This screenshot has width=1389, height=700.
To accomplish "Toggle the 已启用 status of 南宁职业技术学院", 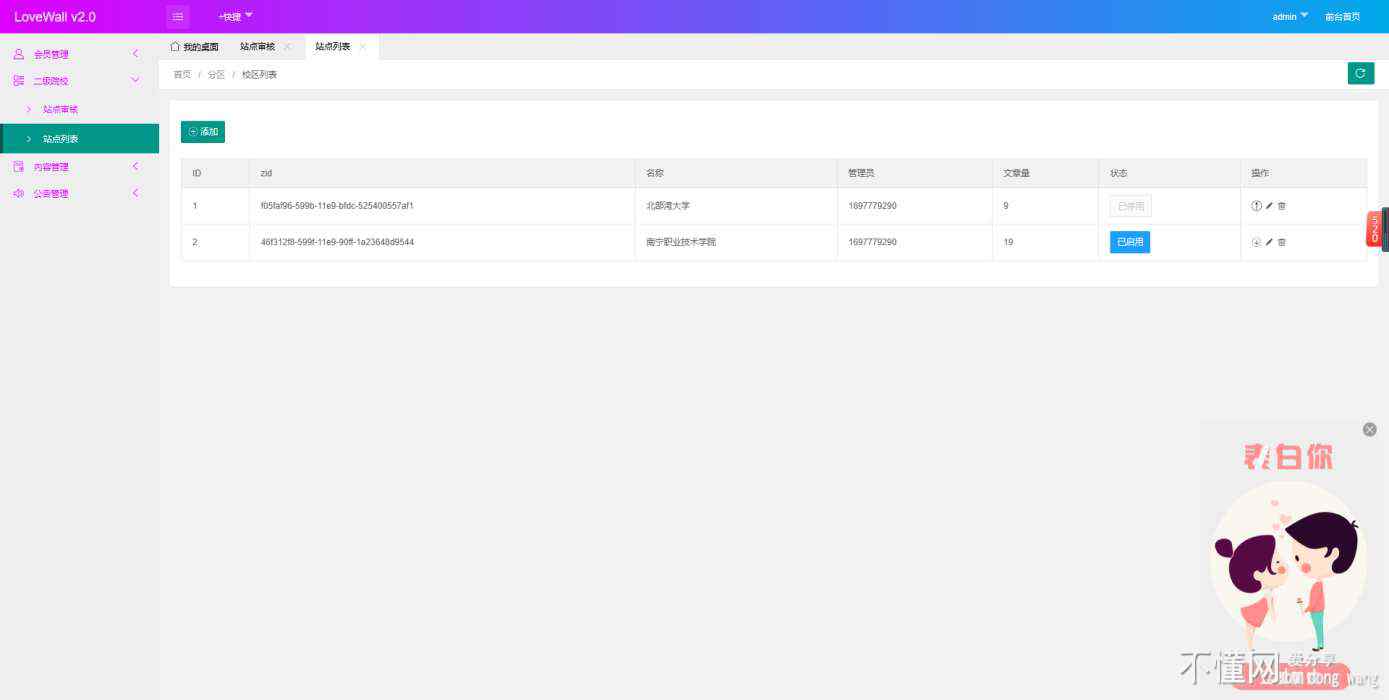I will [x=1130, y=242].
